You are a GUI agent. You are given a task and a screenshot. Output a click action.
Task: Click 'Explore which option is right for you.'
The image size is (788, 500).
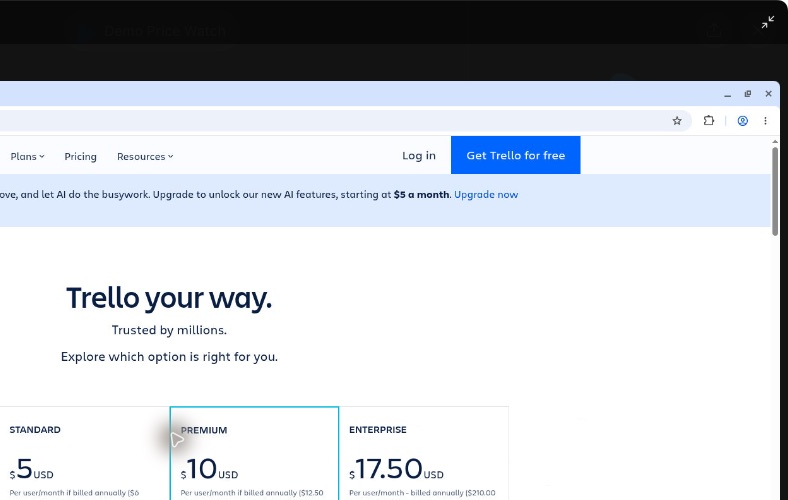click(x=169, y=357)
